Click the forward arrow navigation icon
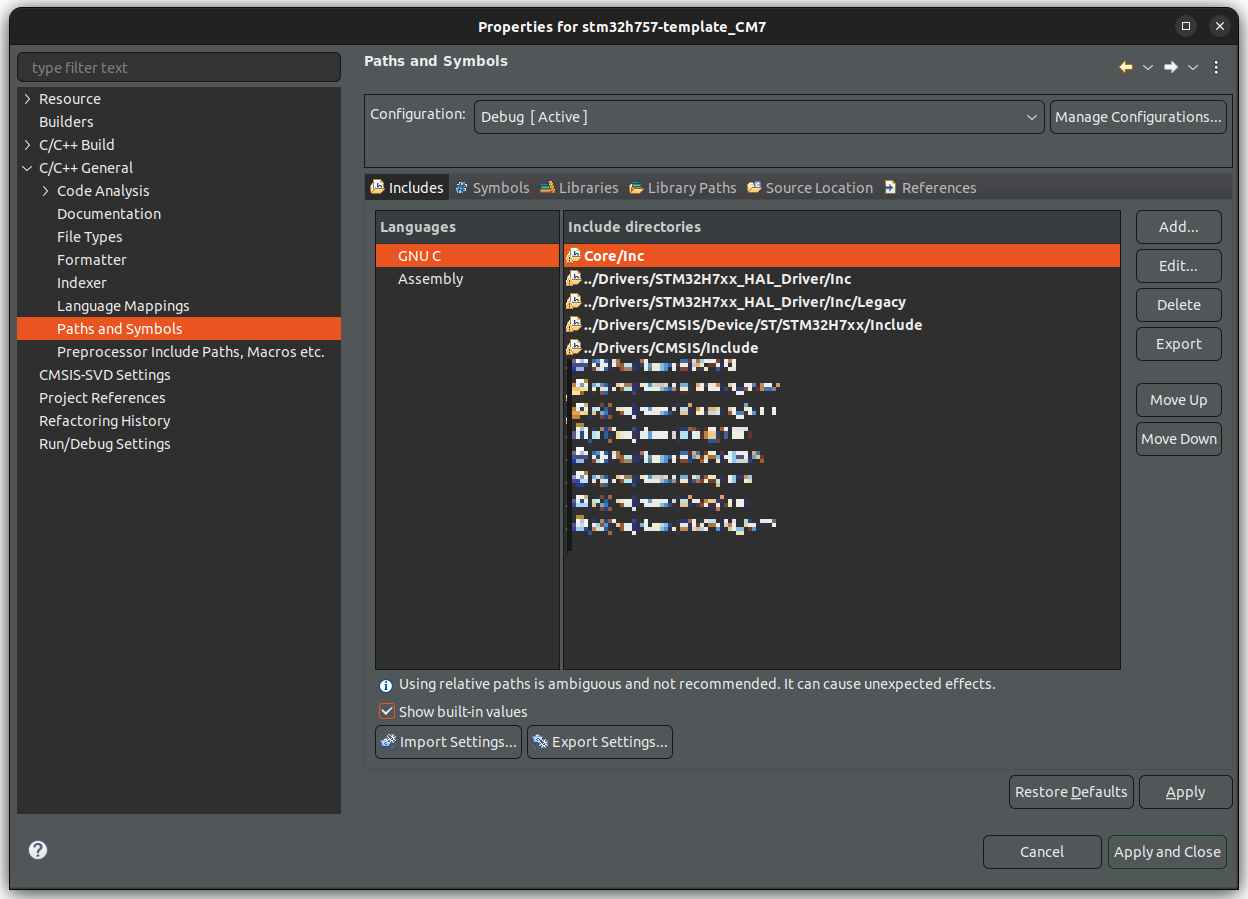 tap(1171, 67)
